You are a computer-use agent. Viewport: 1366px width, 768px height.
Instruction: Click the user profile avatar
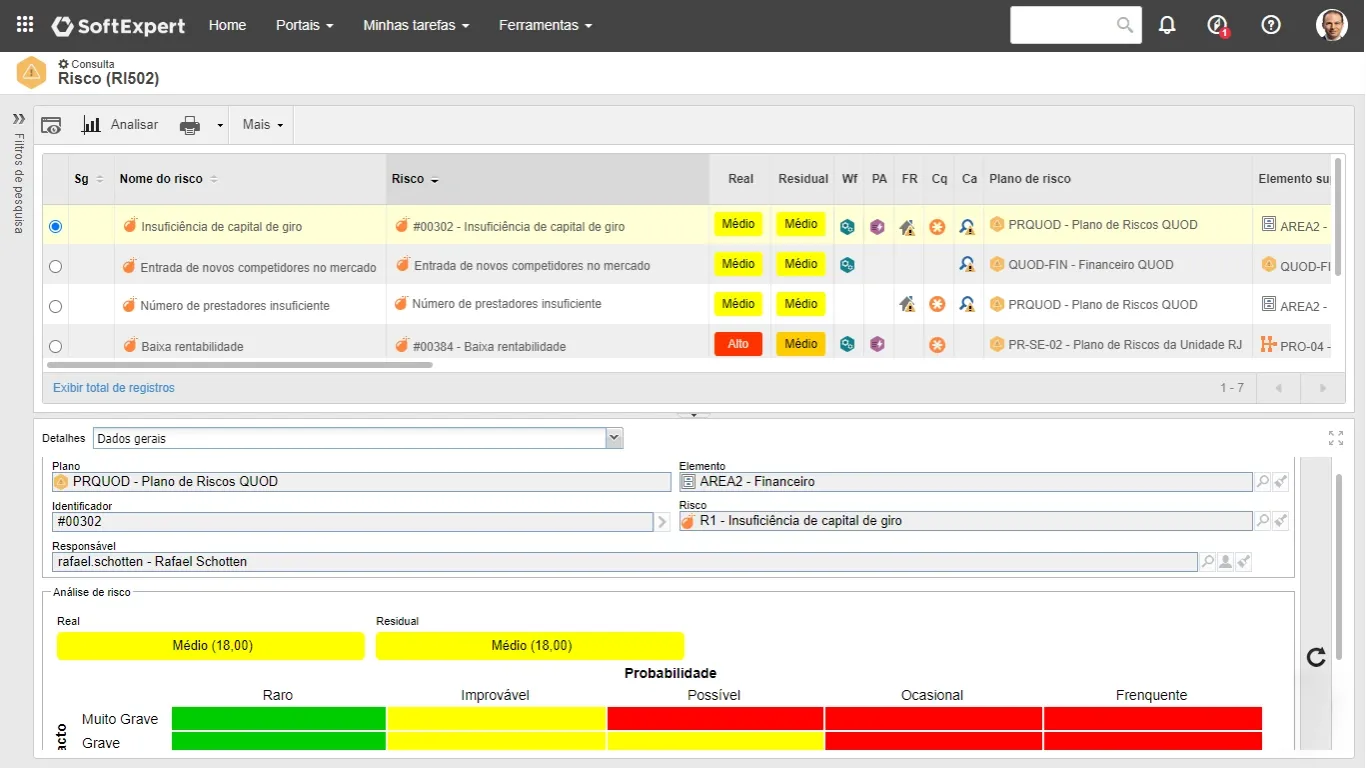tap(1331, 25)
